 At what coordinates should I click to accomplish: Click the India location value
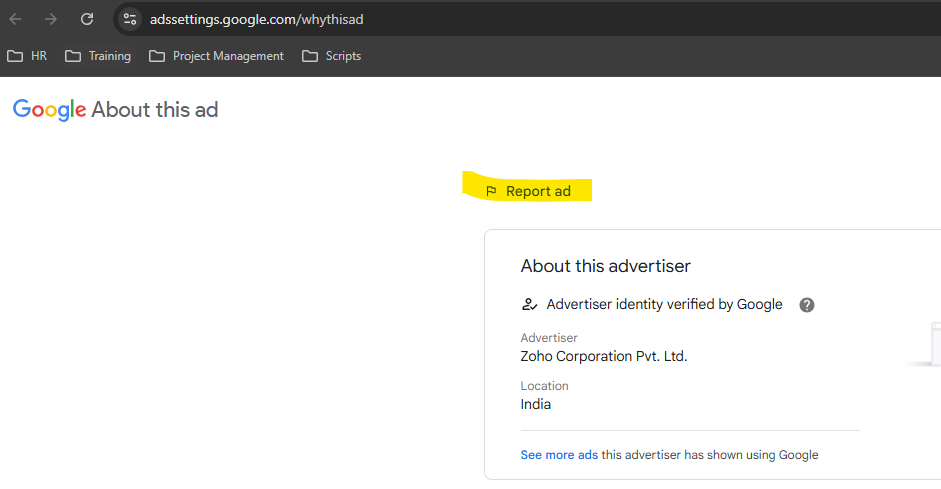click(535, 404)
